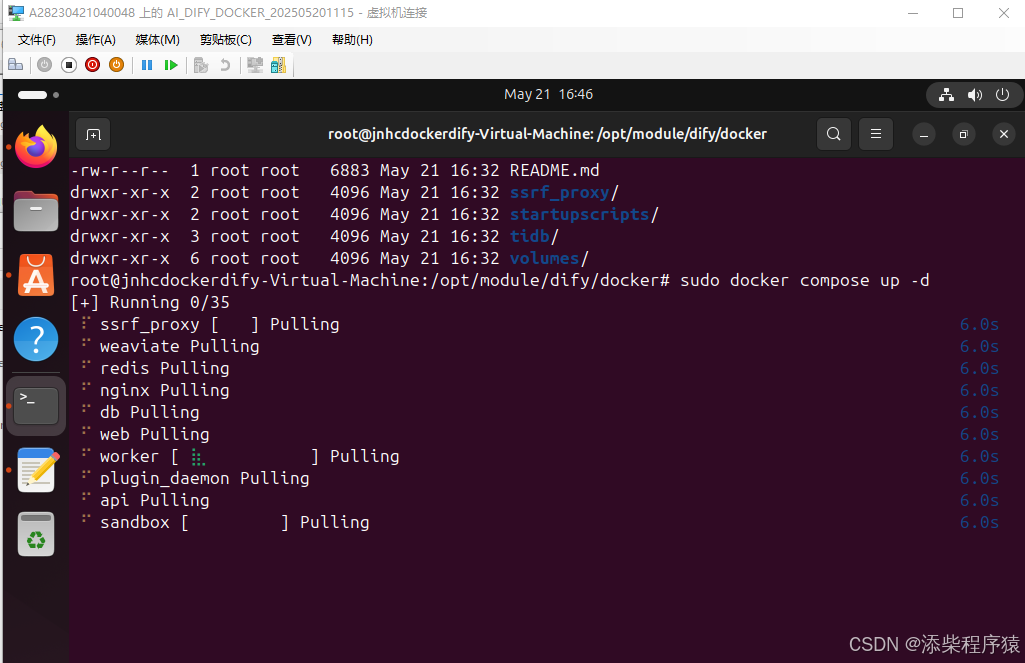The image size is (1025, 663).
Task: Open Firefox from the Ubuntu dock
Action: pyautogui.click(x=36, y=147)
